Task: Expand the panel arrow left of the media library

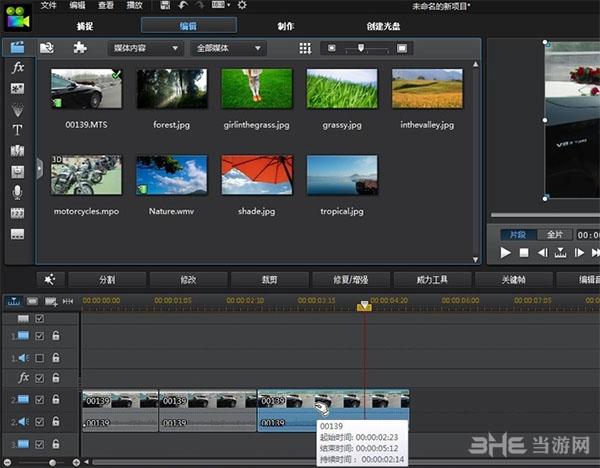Action: 39,169
